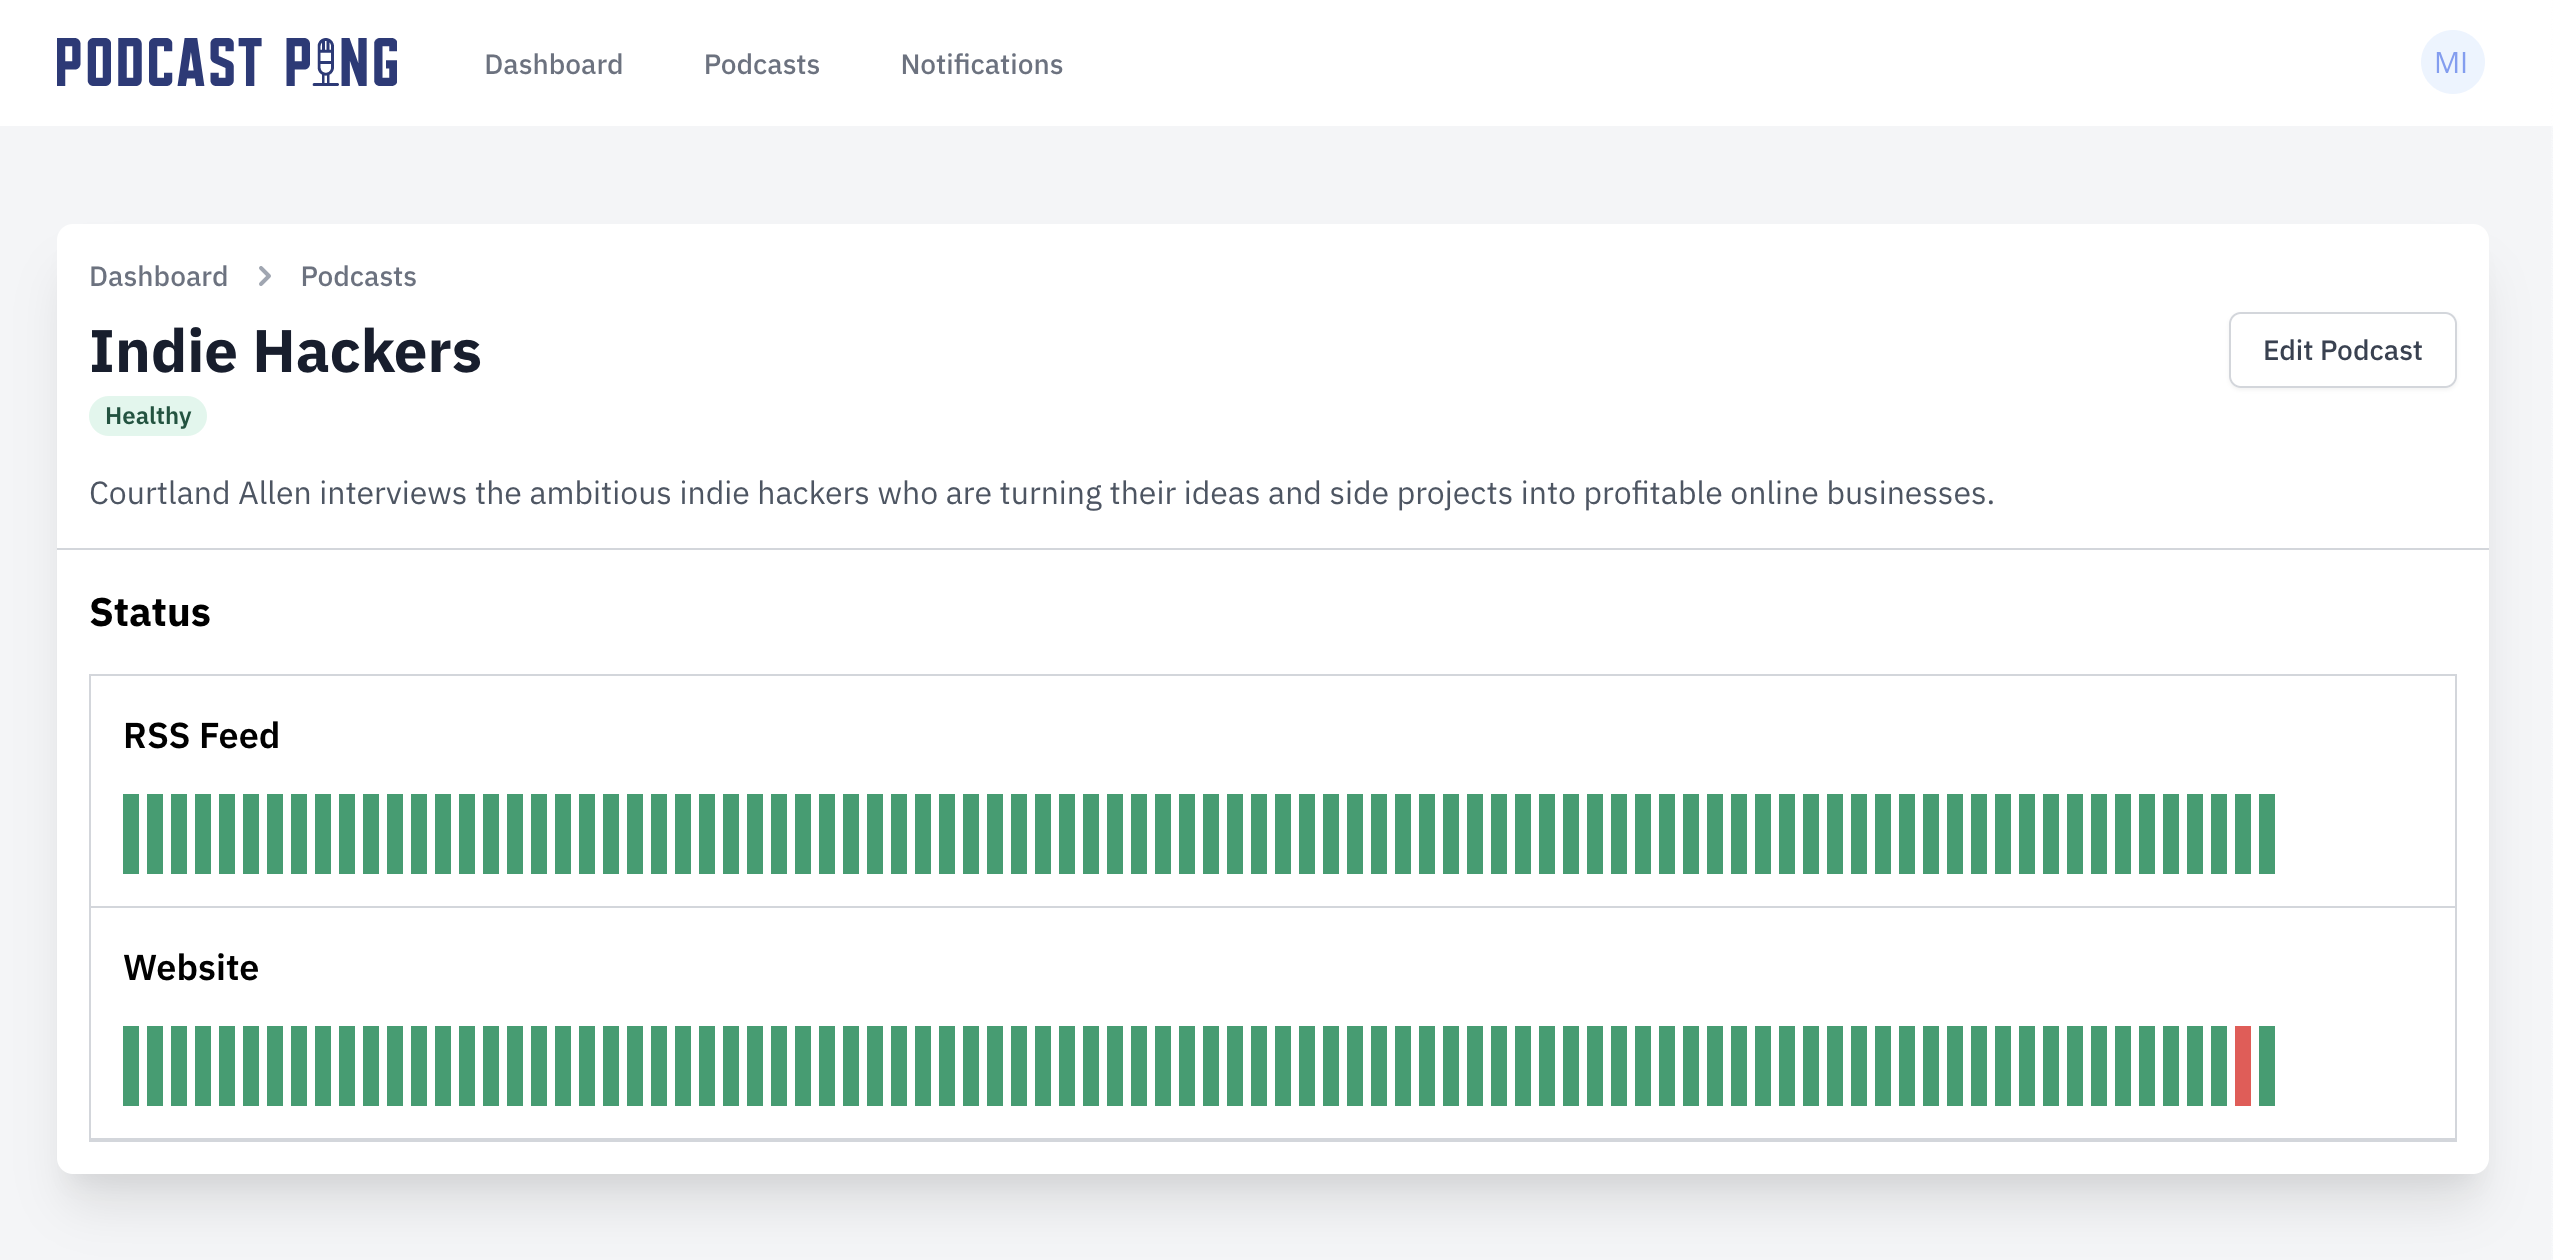Open Dashboard in top navigation
2553x1260 pixels.
coord(553,64)
